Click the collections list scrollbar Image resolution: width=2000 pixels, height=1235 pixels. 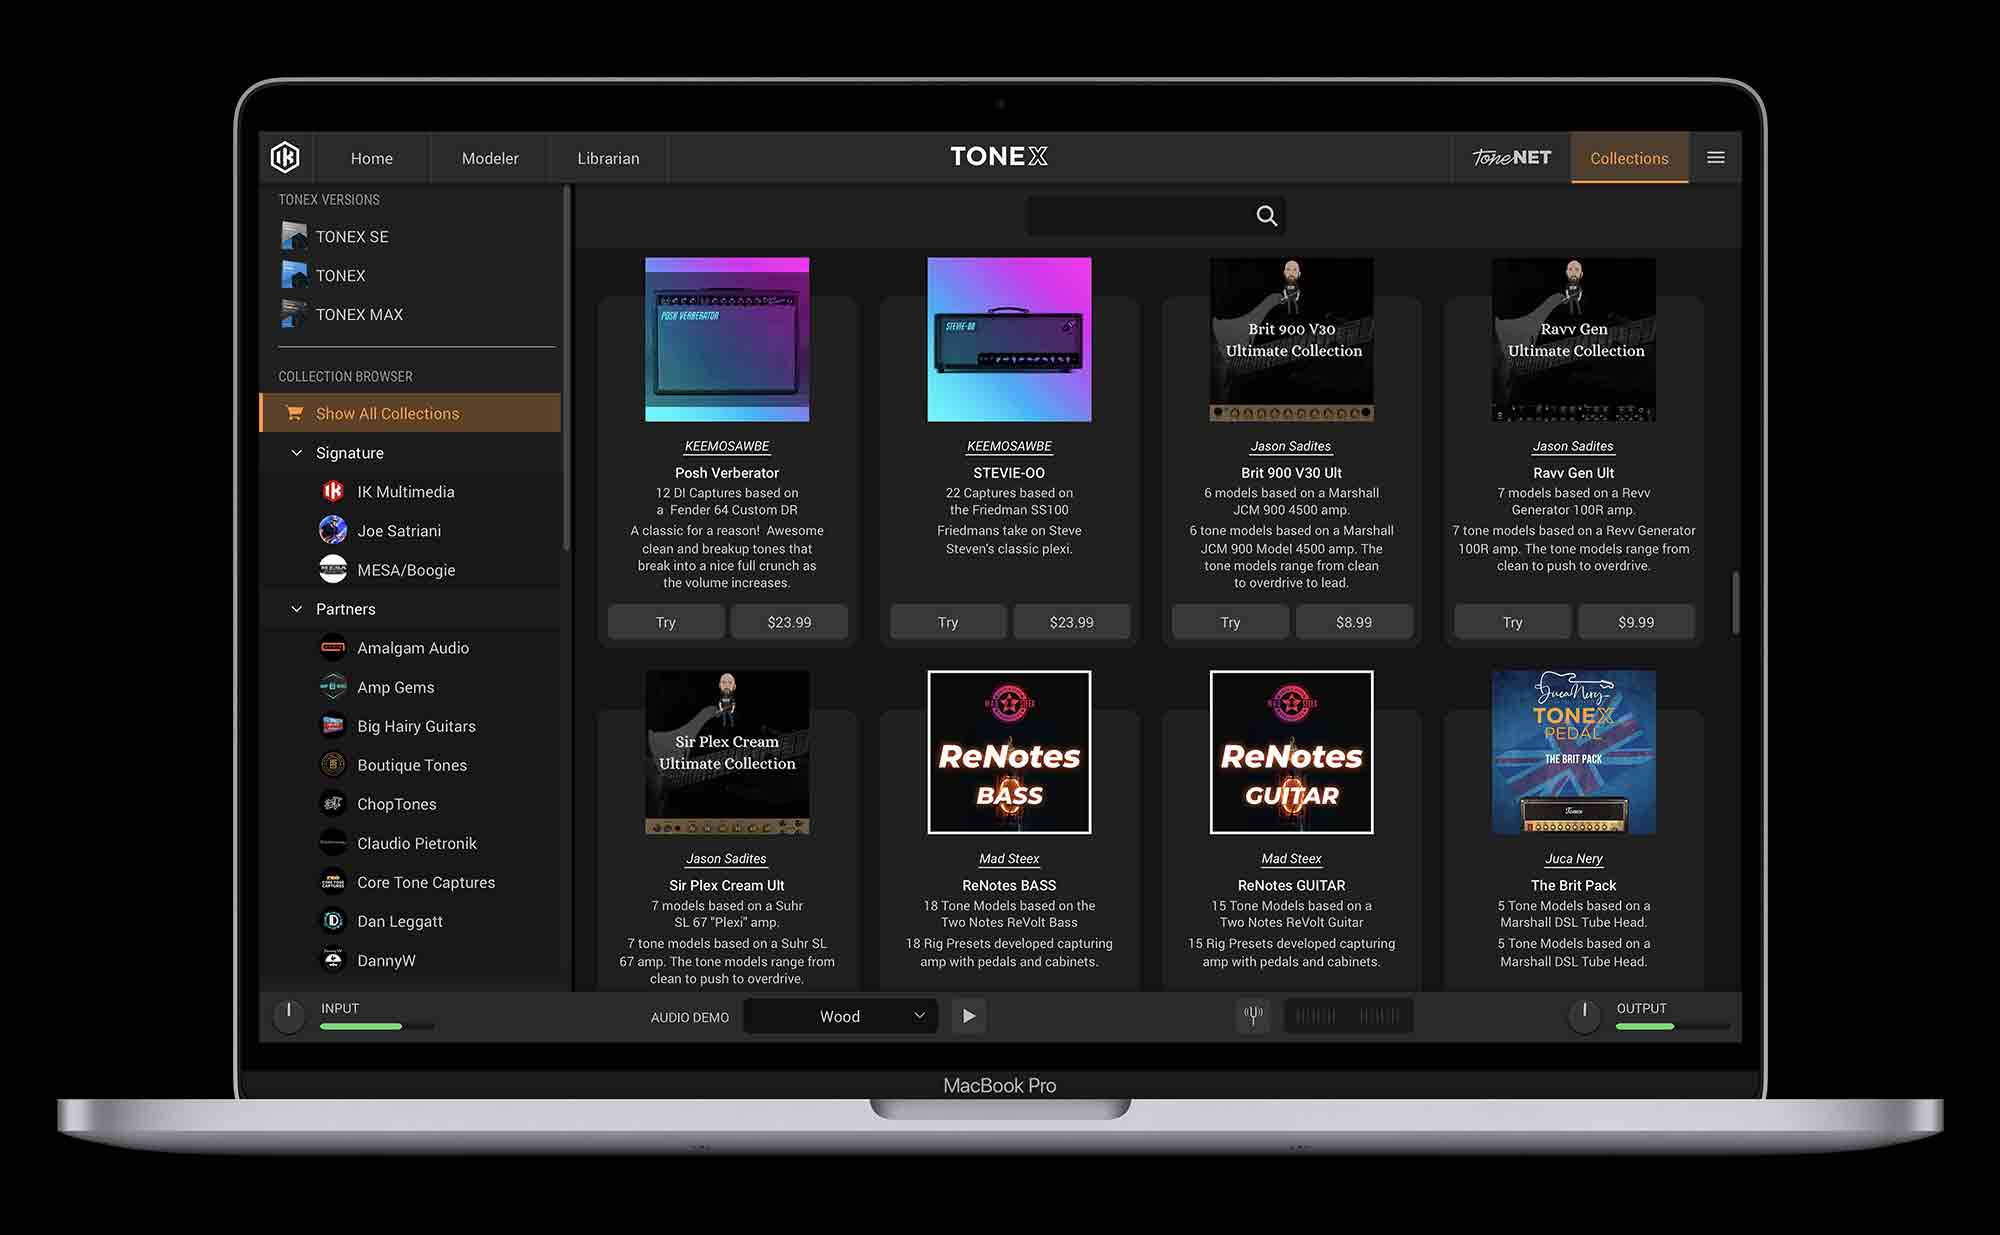(1735, 603)
